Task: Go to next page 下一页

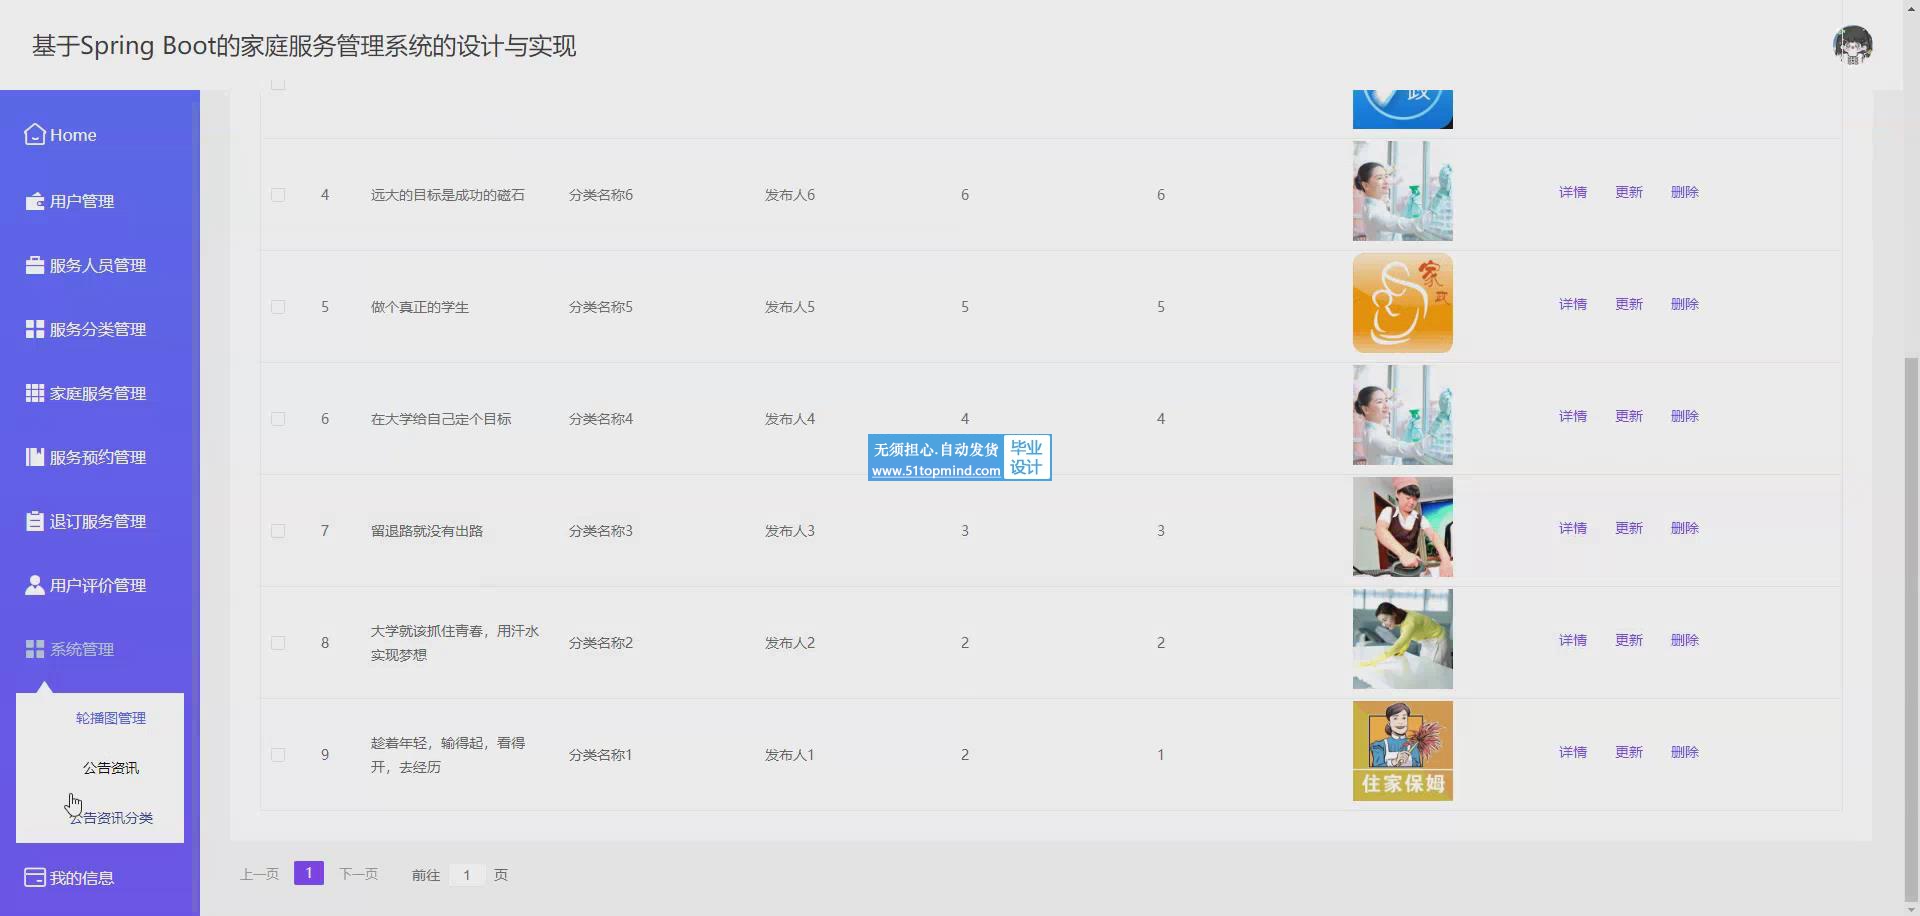Action: point(359,874)
